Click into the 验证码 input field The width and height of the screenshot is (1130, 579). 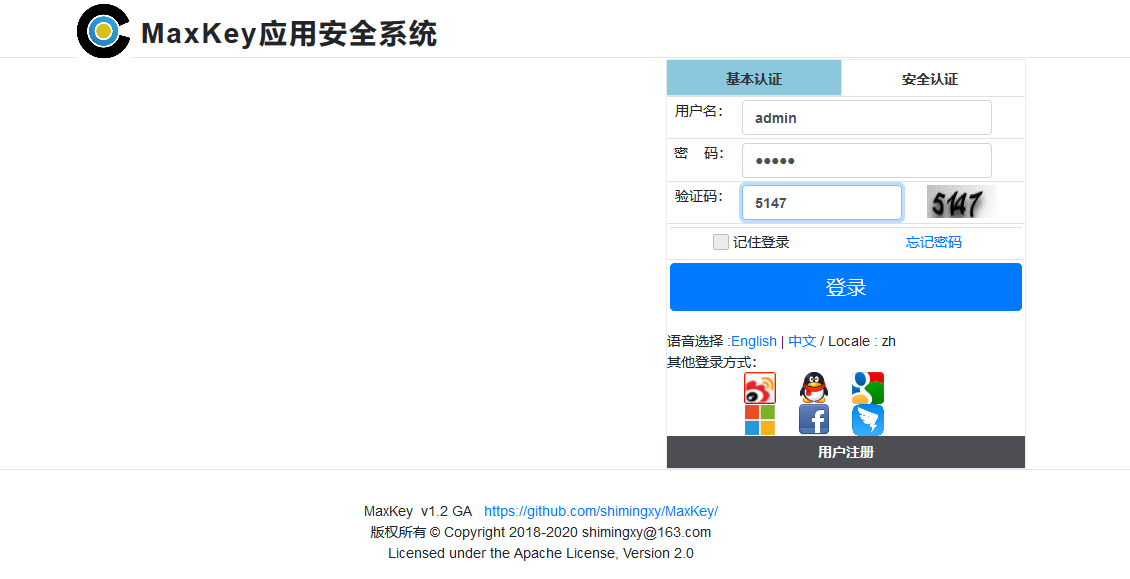tap(821, 203)
